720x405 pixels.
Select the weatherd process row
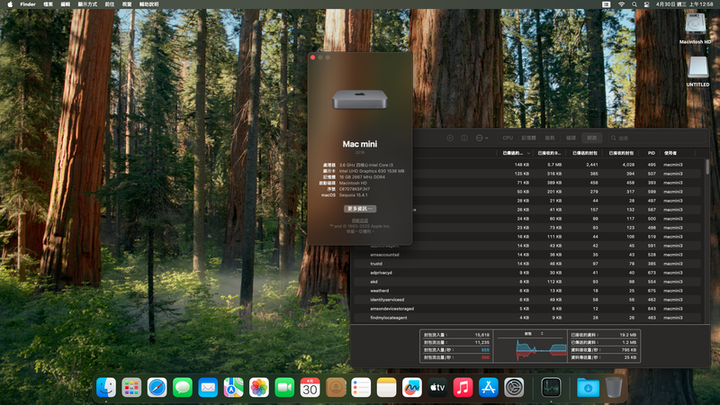pyautogui.click(x=527, y=291)
